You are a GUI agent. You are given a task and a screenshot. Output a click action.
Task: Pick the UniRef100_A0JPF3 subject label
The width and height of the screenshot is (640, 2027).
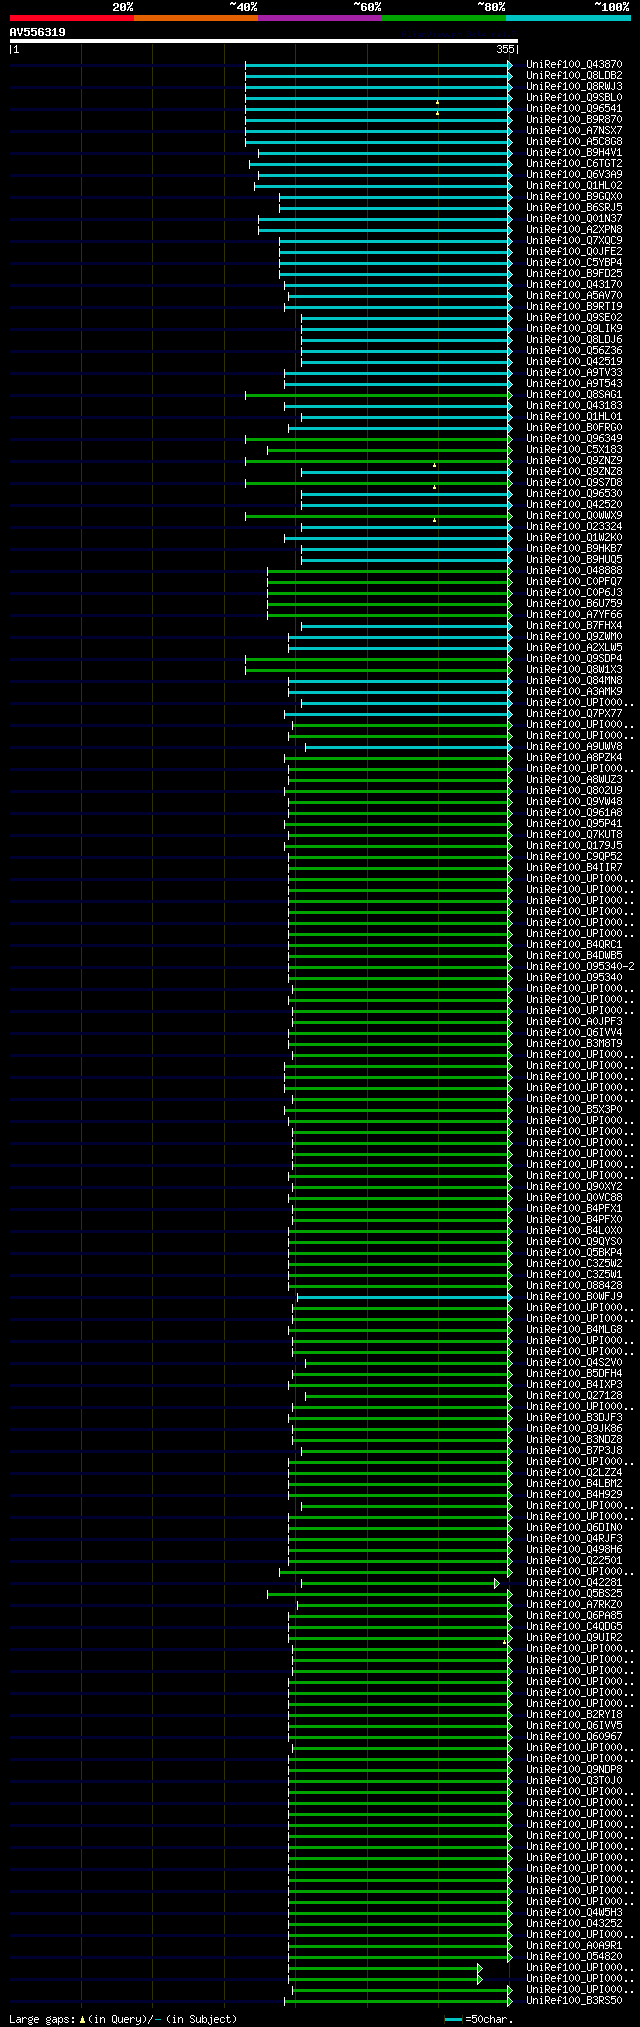574,1022
